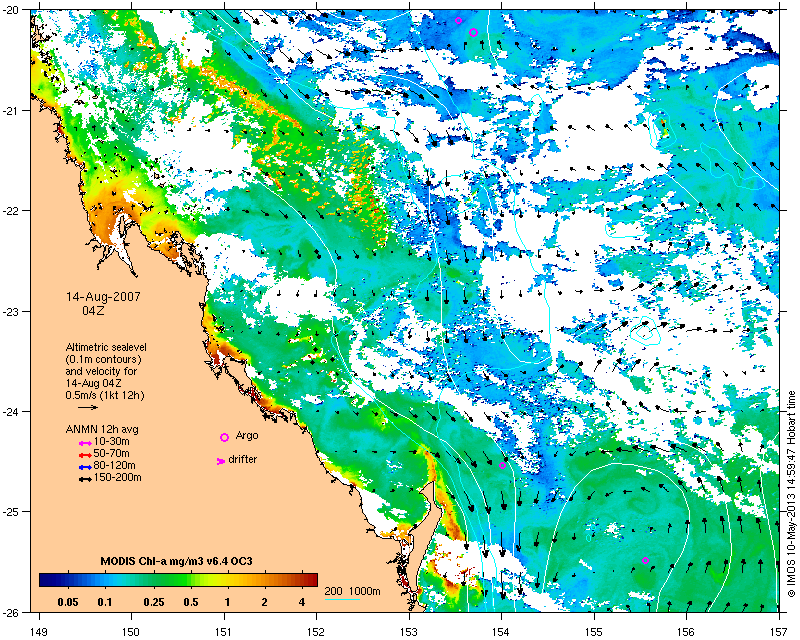This screenshot has height=640, width=800.
Task: Click the '4' colorbar value
Action: (x=302, y=602)
